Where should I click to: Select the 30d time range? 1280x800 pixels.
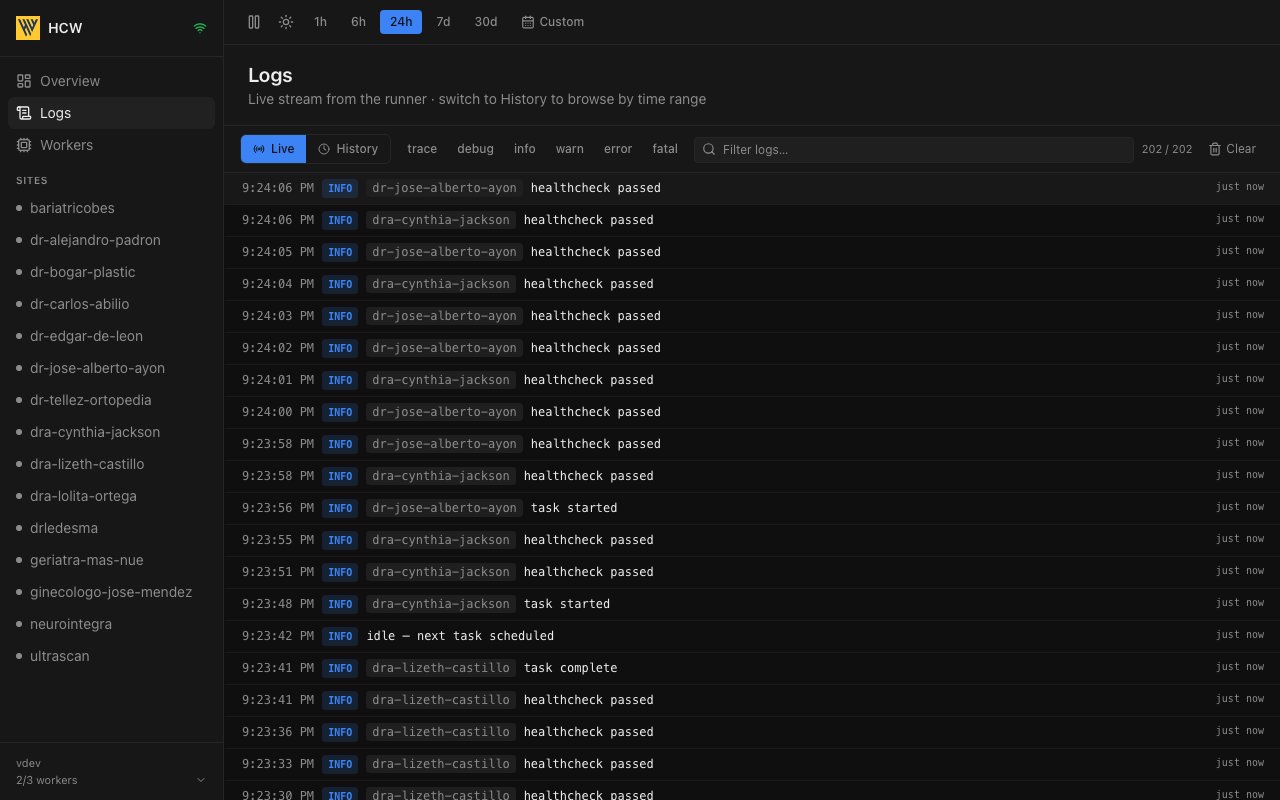tap(486, 22)
